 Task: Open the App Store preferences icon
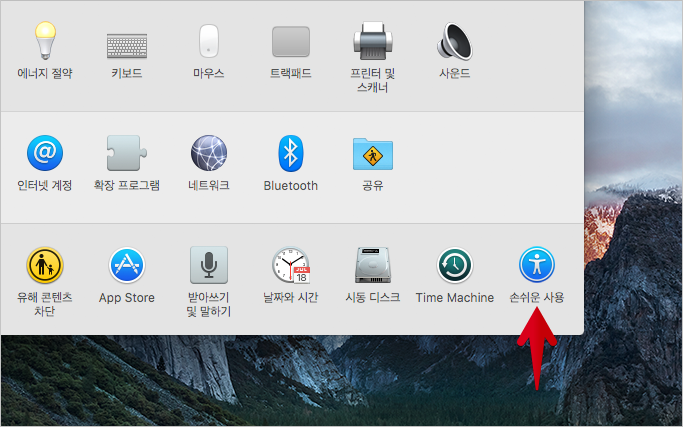tap(127, 265)
